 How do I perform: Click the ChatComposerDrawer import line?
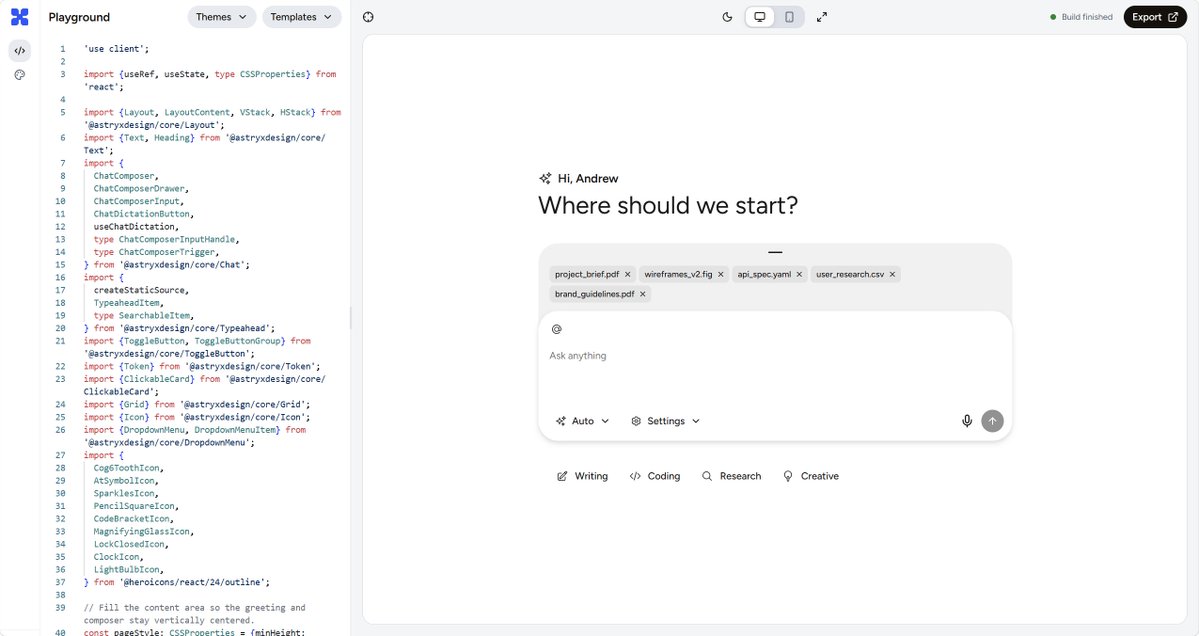coord(141,189)
